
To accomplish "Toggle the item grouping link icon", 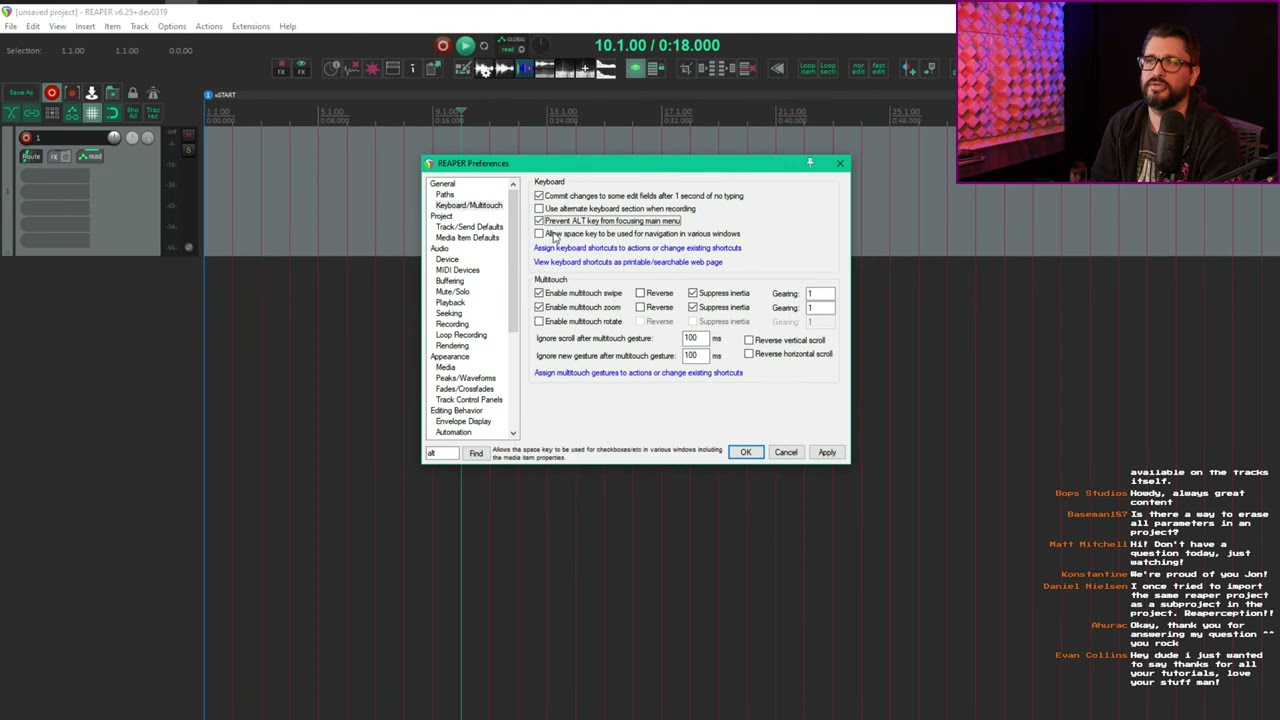I will (32, 113).
